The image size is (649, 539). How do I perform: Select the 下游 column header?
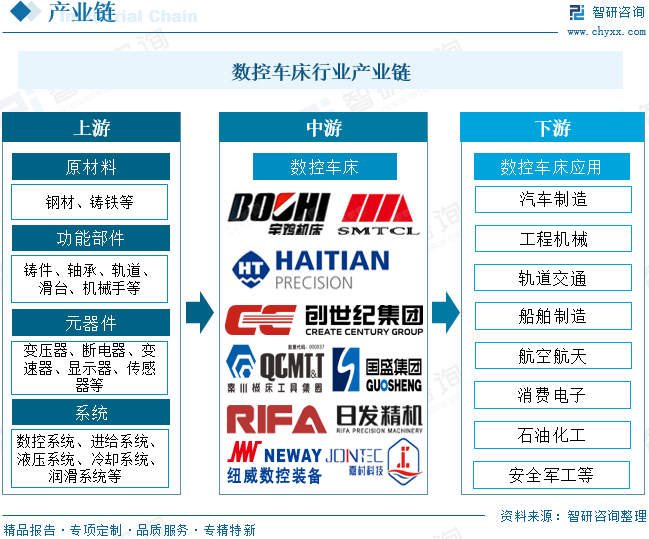click(553, 128)
